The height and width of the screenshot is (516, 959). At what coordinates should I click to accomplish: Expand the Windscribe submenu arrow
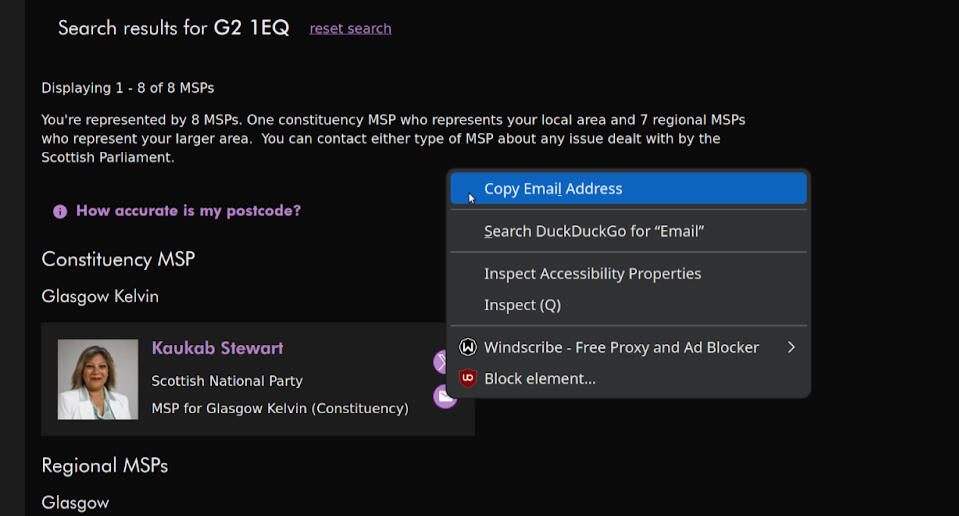coord(791,348)
